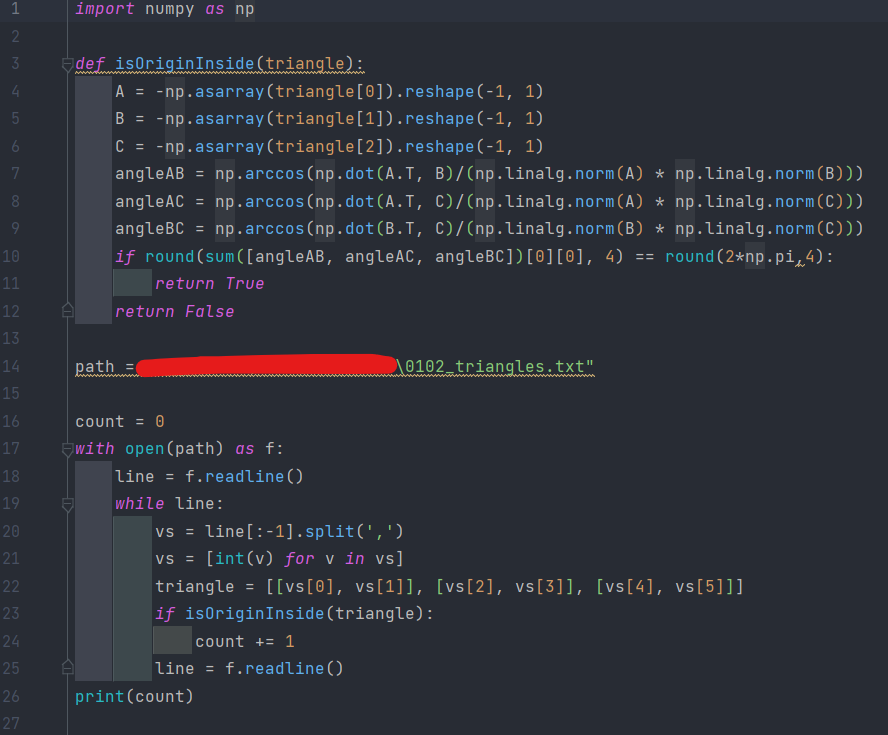Collapse the isOriginInside function fold marker
Image resolution: width=888 pixels, height=735 pixels.
coord(68,65)
